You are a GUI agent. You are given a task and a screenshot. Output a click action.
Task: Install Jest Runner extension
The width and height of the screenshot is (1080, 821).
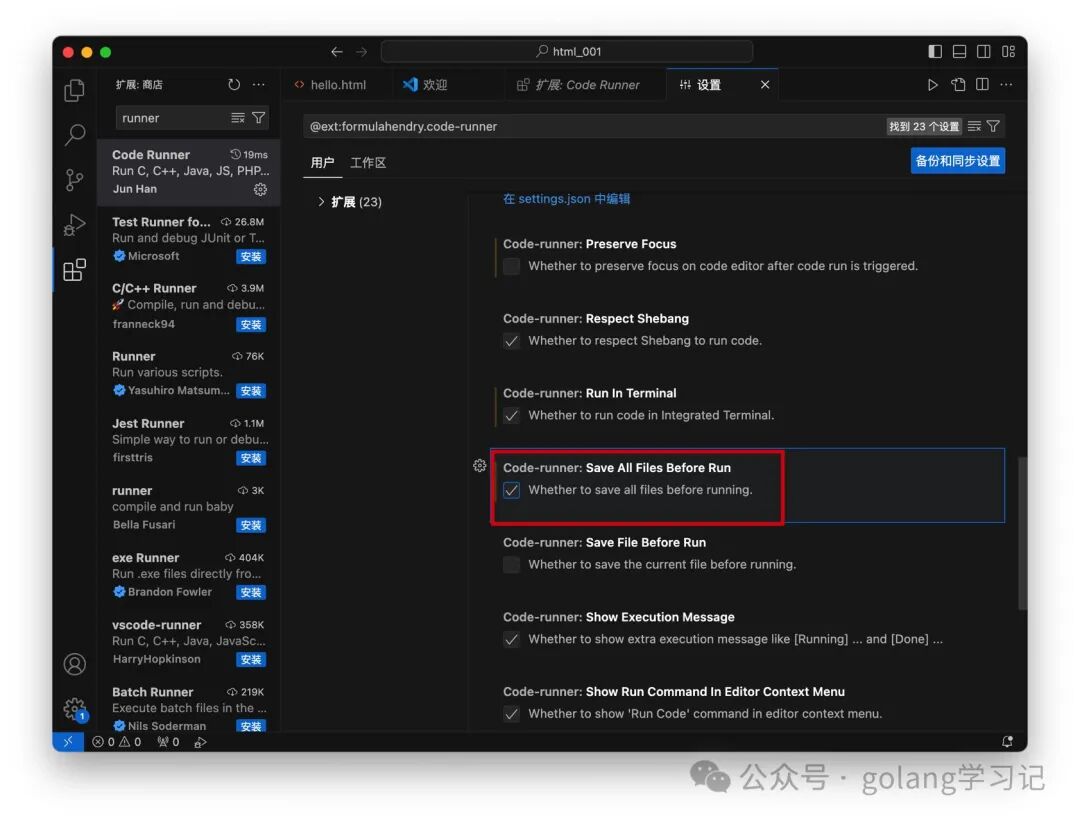[x=251, y=458]
